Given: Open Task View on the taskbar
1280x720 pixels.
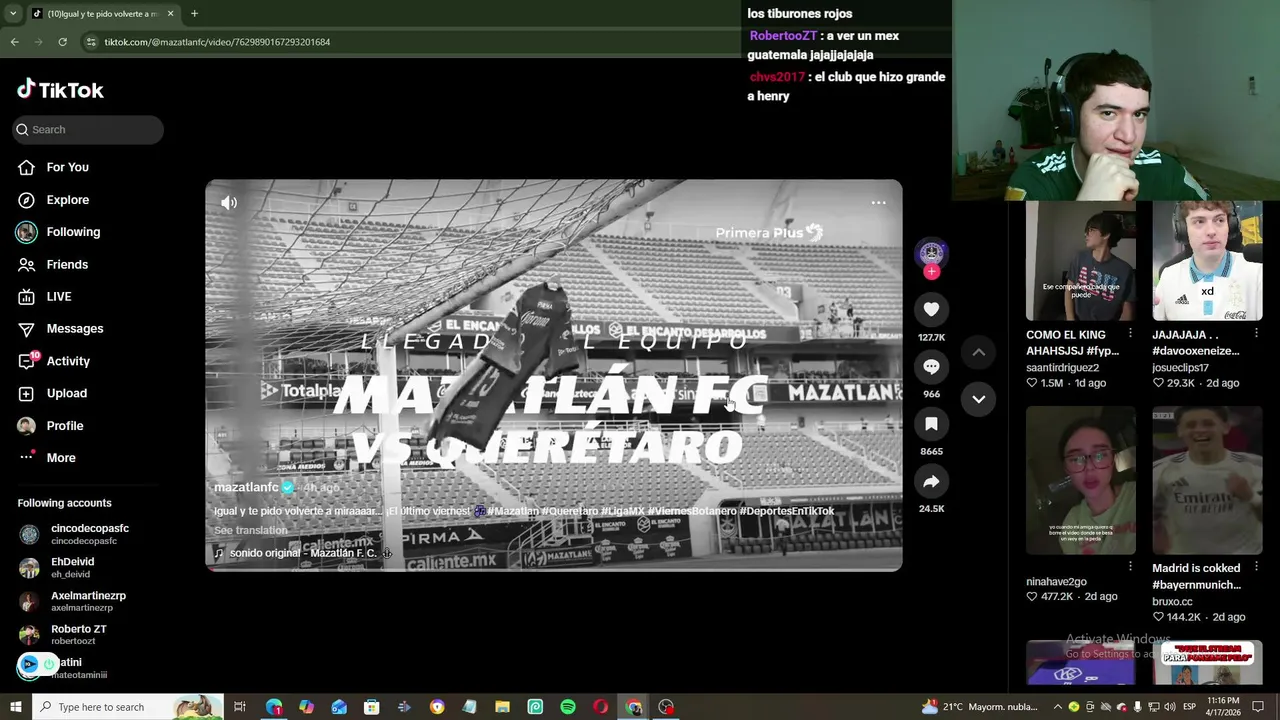Looking at the screenshot, I should (240, 707).
